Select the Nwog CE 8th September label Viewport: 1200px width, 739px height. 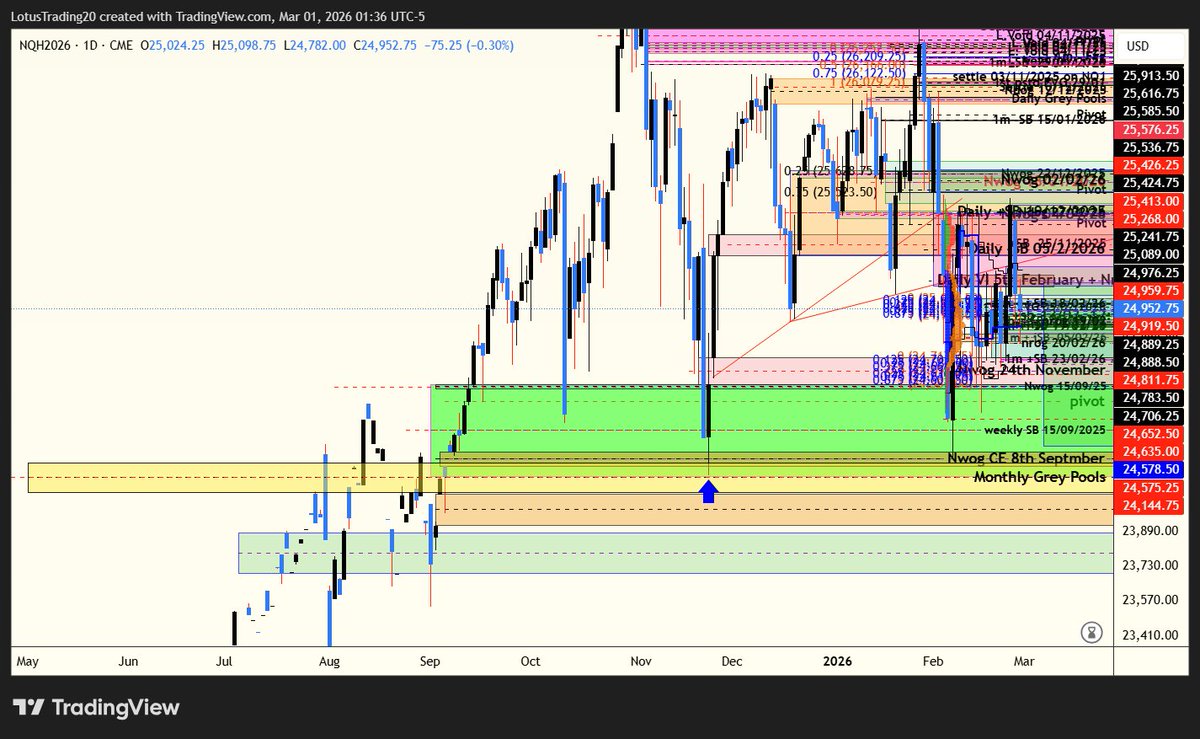pos(1024,457)
